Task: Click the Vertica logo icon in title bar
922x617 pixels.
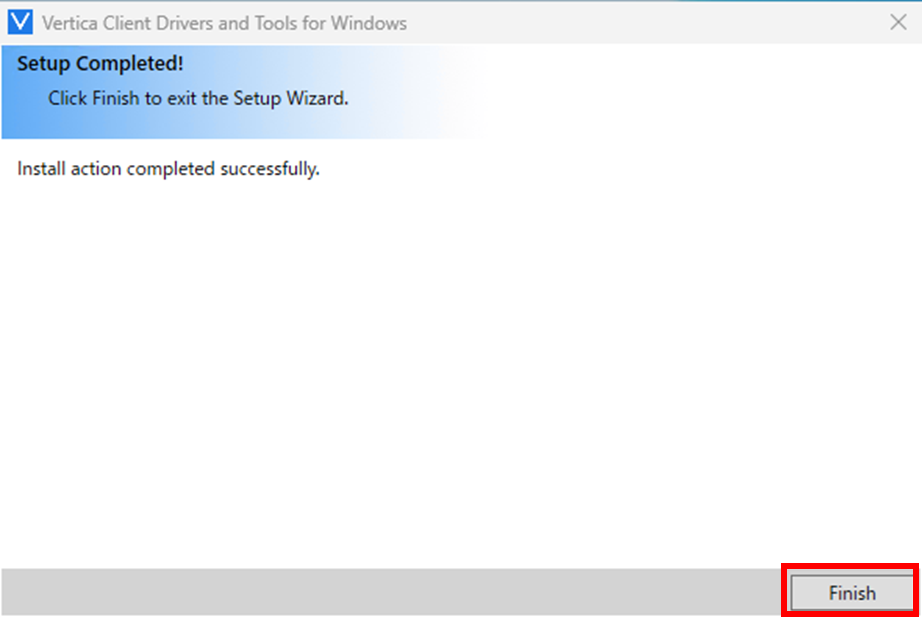Action: coord(20,22)
